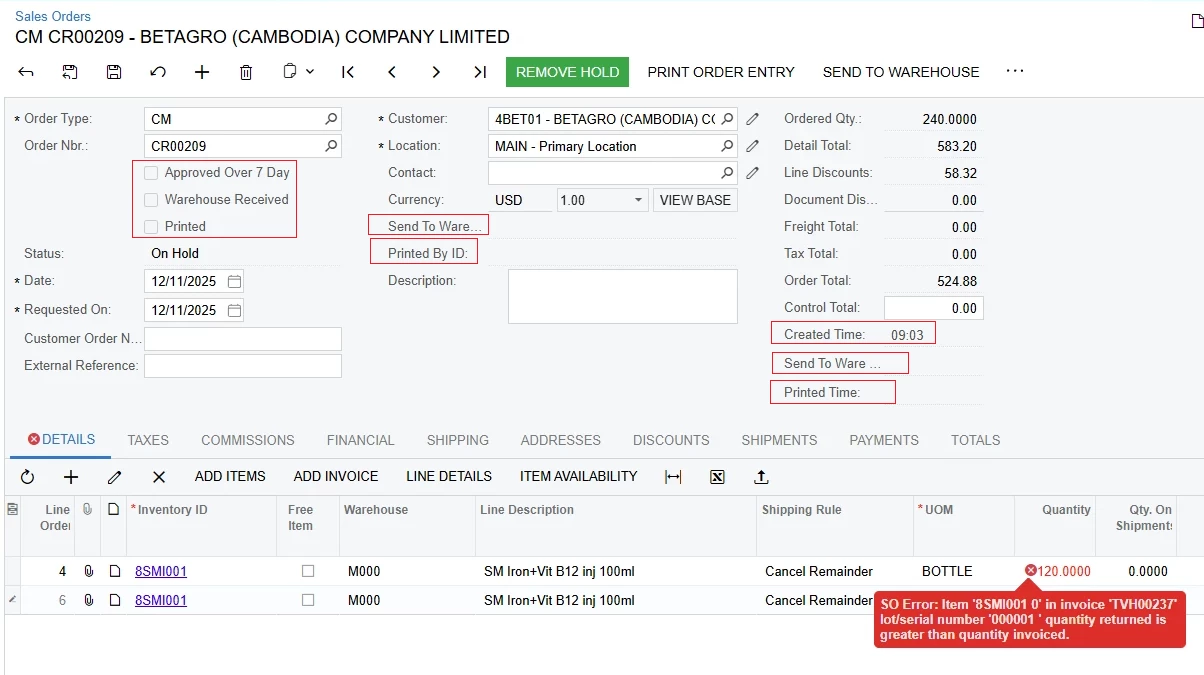Go to next record icon
The width and height of the screenshot is (1204, 675).
(x=436, y=72)
